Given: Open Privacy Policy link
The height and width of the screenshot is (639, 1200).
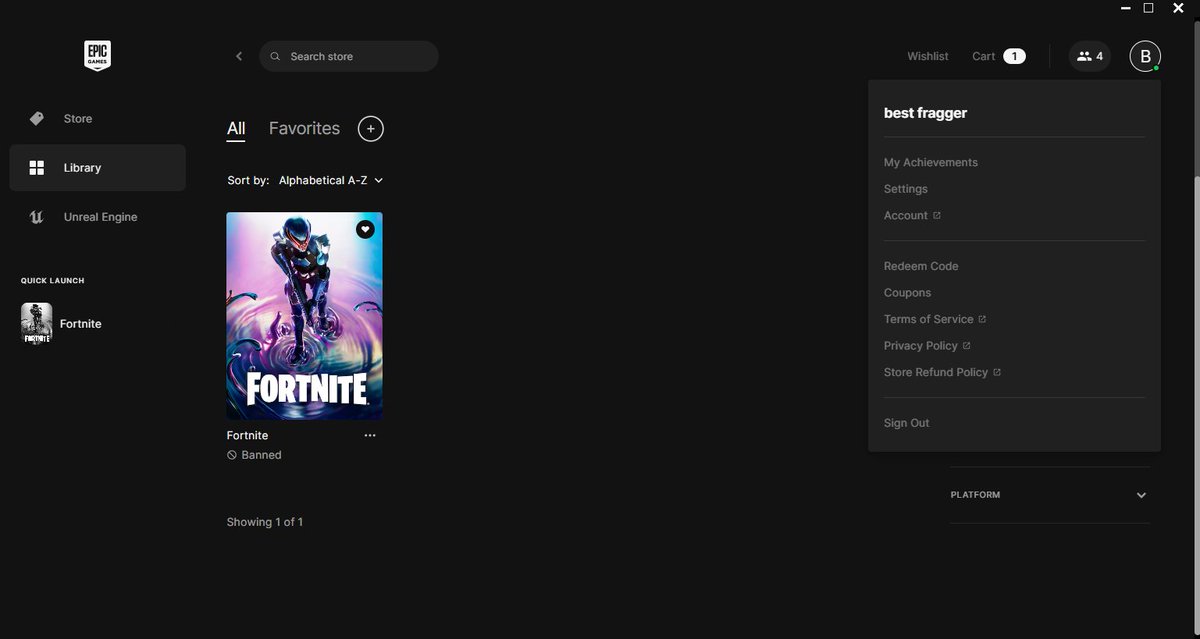Looking at the screenshot, I should (921, 346).
